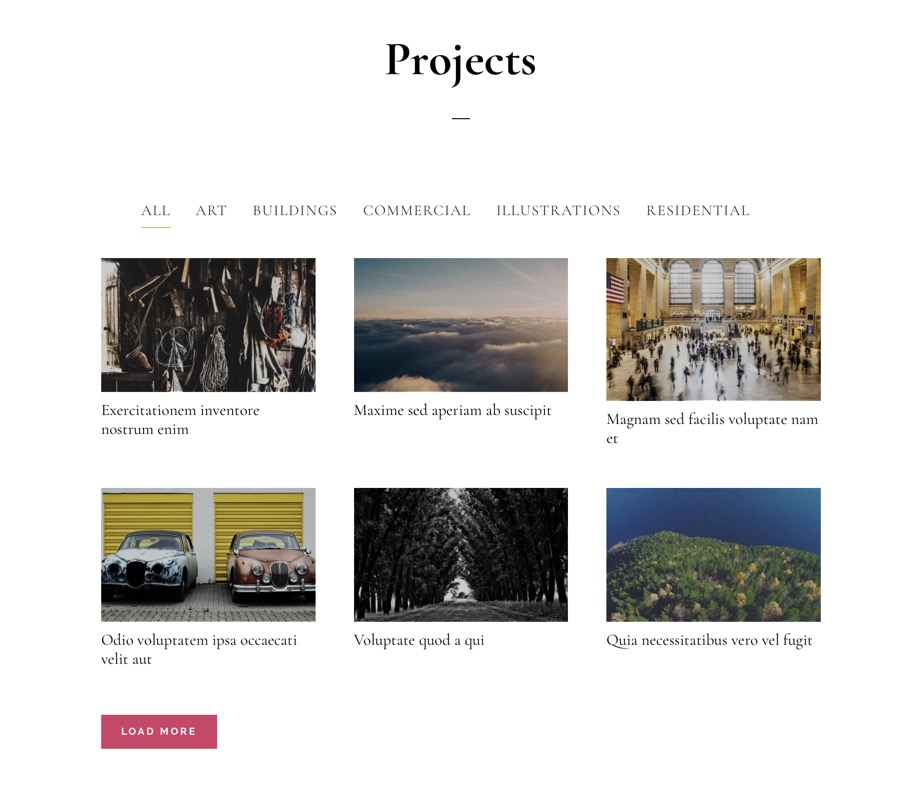Viewport: 902px width, 790px height.
Task: Open the aerial forest coastline image
Action: pyautogui.click(x=713, y=555)
